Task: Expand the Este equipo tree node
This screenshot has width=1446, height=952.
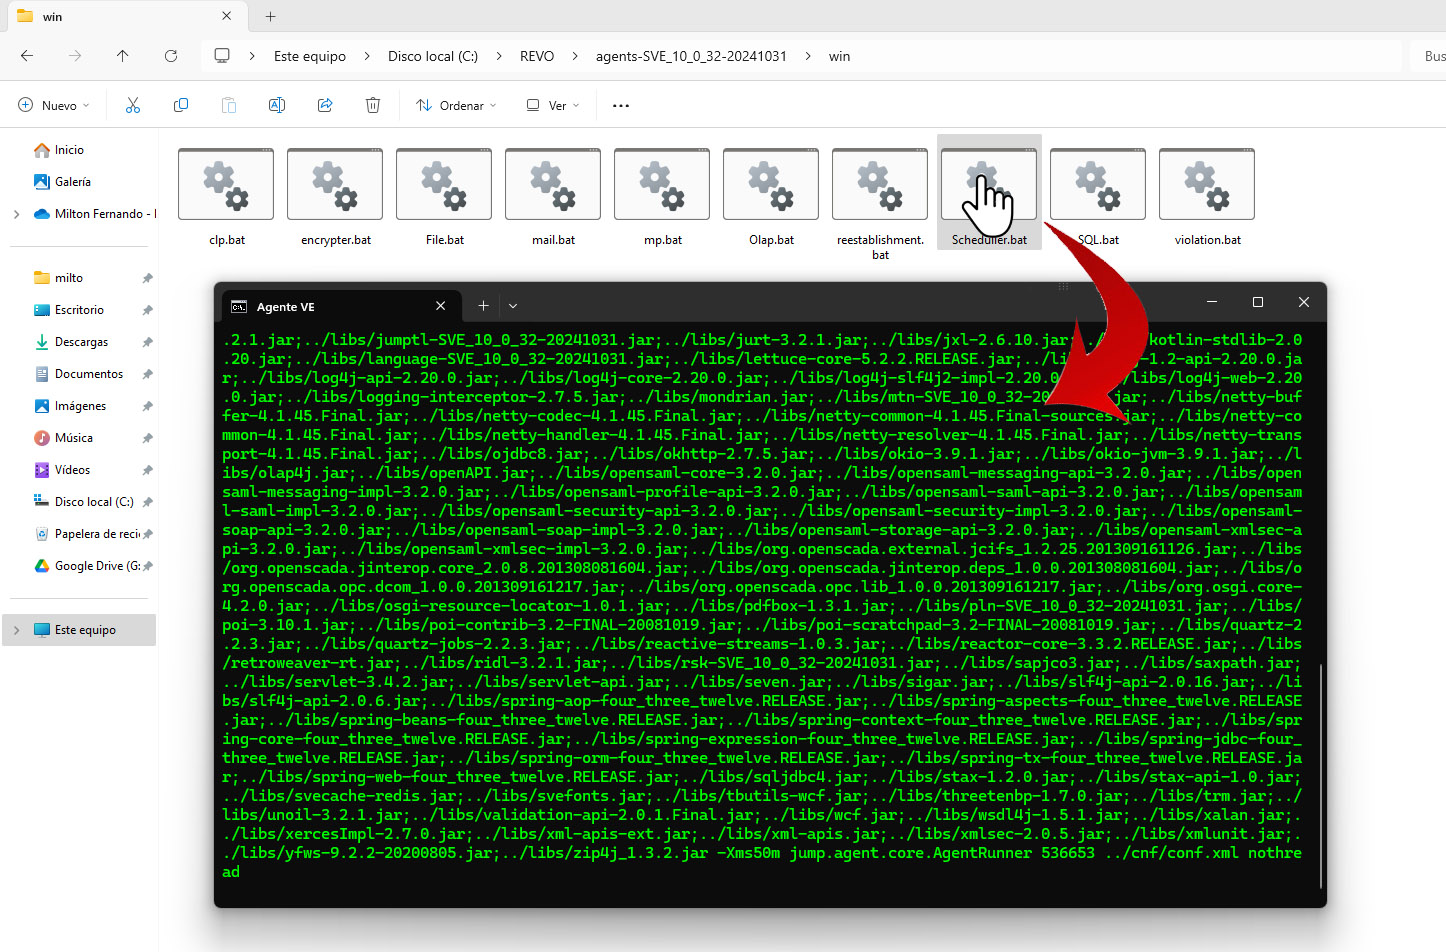Action: coord(16,630)
